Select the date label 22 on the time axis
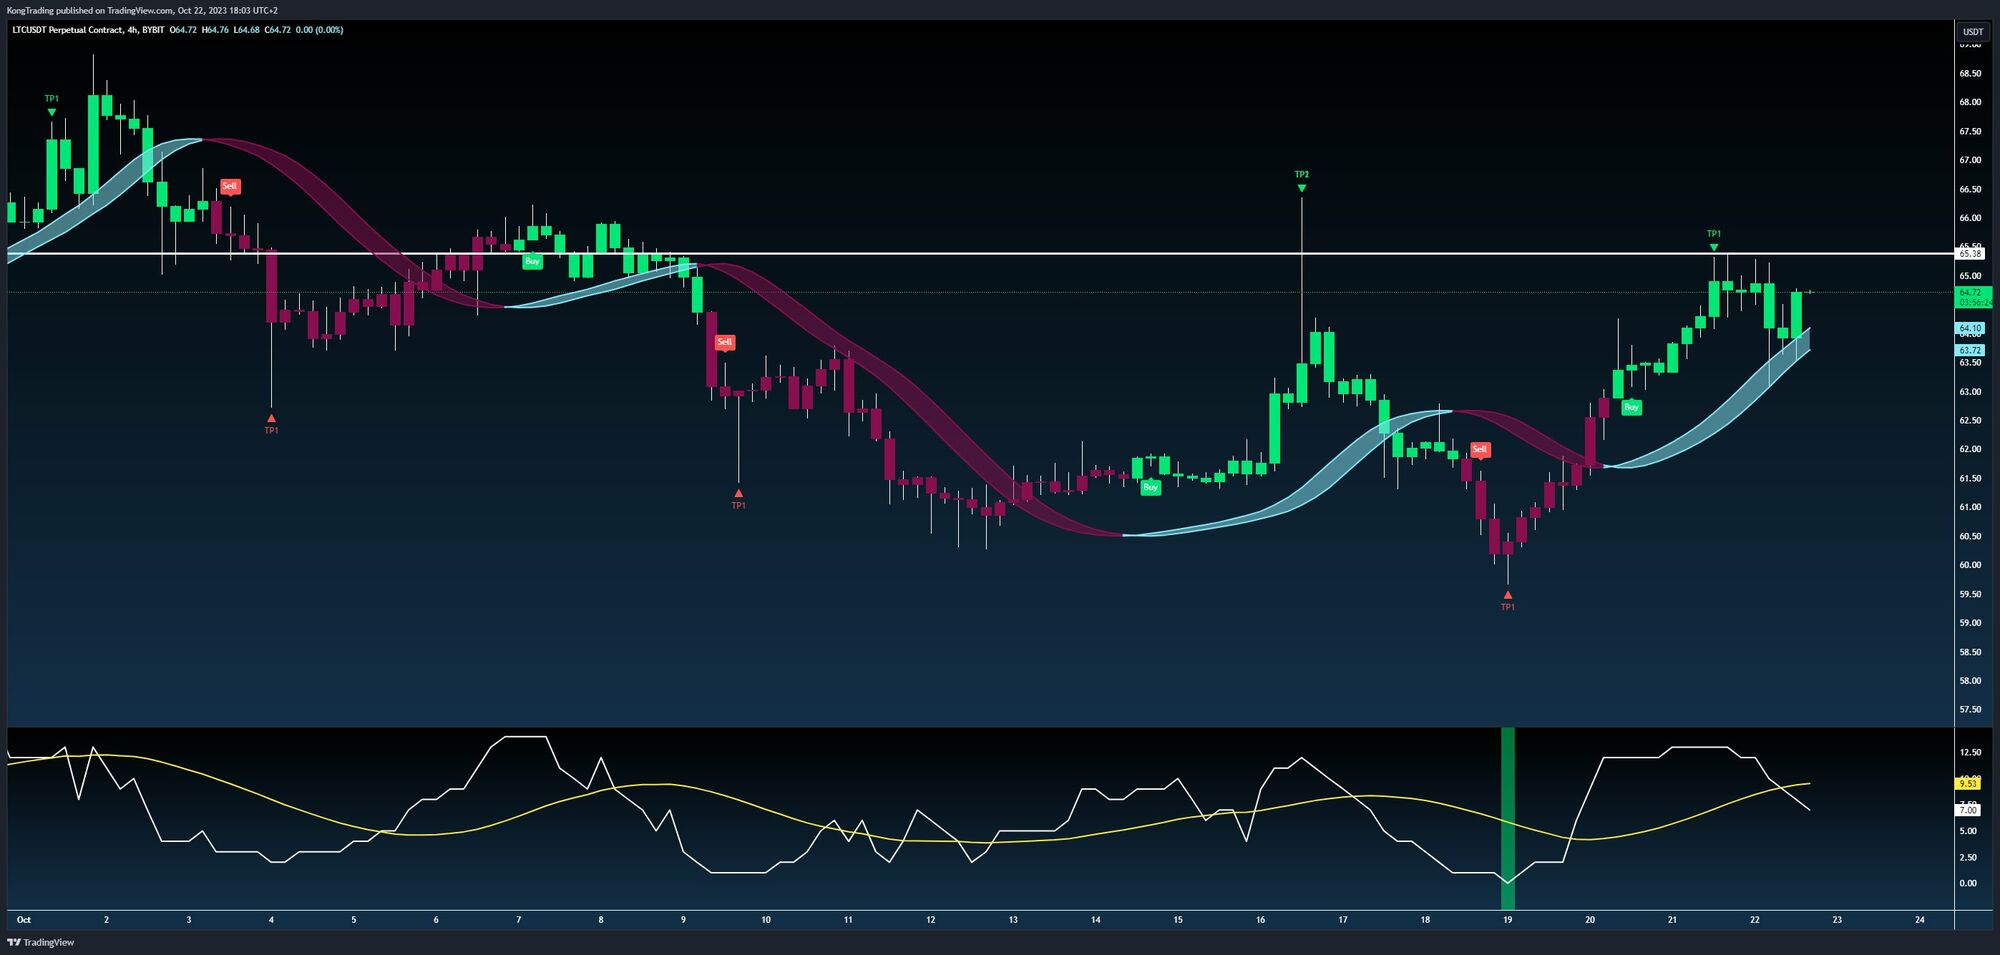2000x955 pixels. tap(1755, 920)
